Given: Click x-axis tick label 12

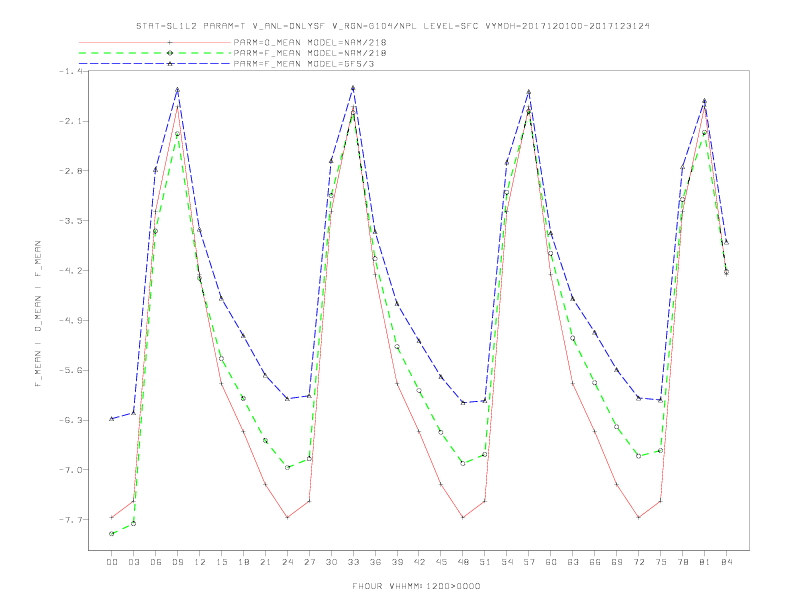Looking at the screenshot, I should (200, 562).
